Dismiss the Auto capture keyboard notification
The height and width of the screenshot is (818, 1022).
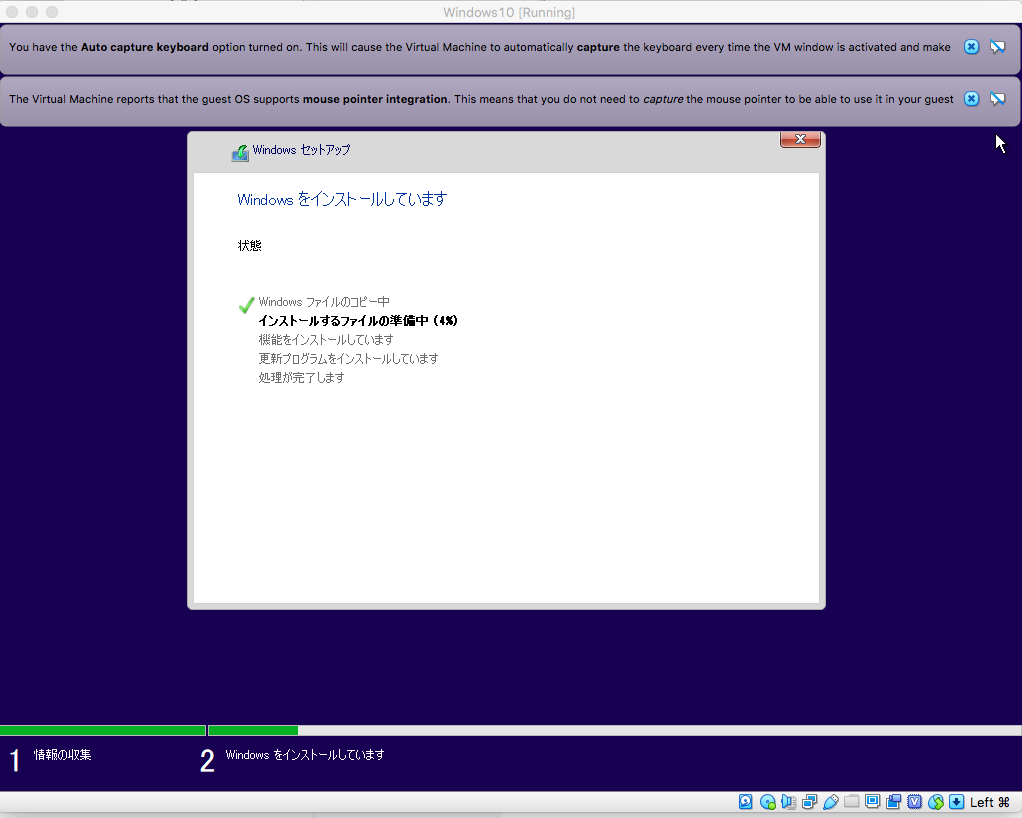pos(971,47)
